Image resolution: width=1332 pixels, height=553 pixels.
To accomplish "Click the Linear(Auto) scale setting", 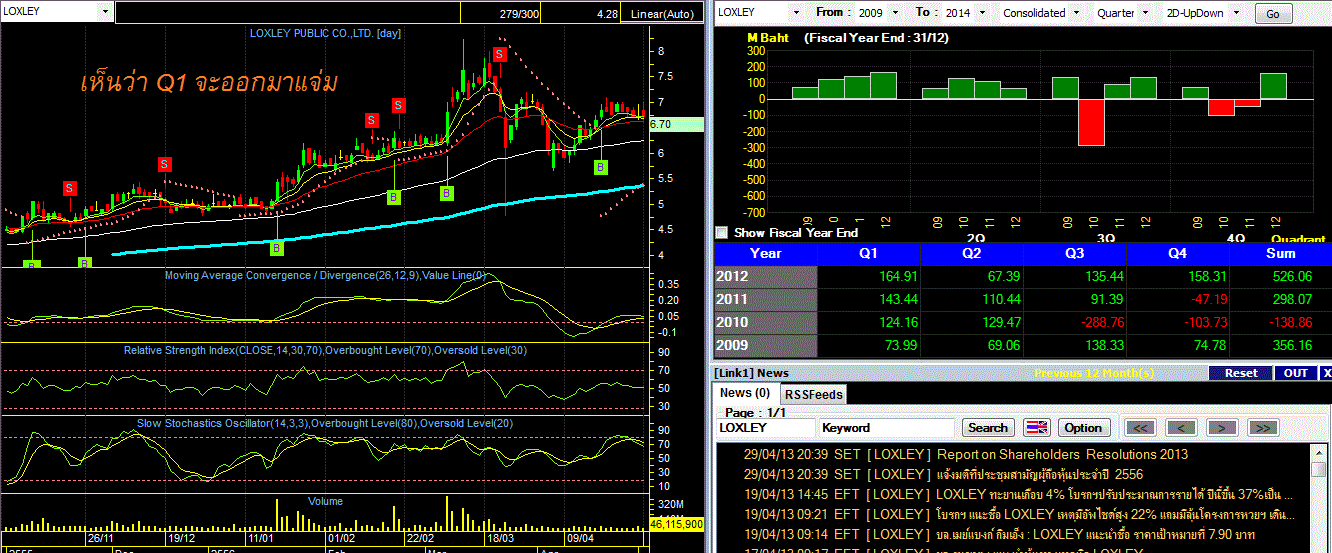I will click(663, 14).
